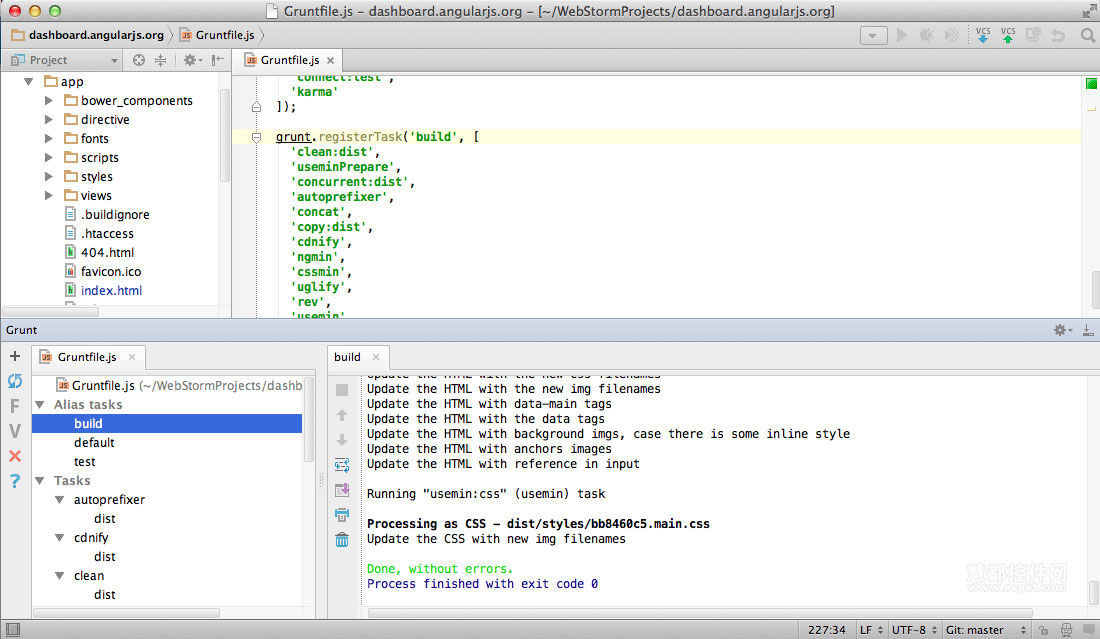Select the test alias task
This screenshot has height=639, width=1100.
tap(85, 462)
